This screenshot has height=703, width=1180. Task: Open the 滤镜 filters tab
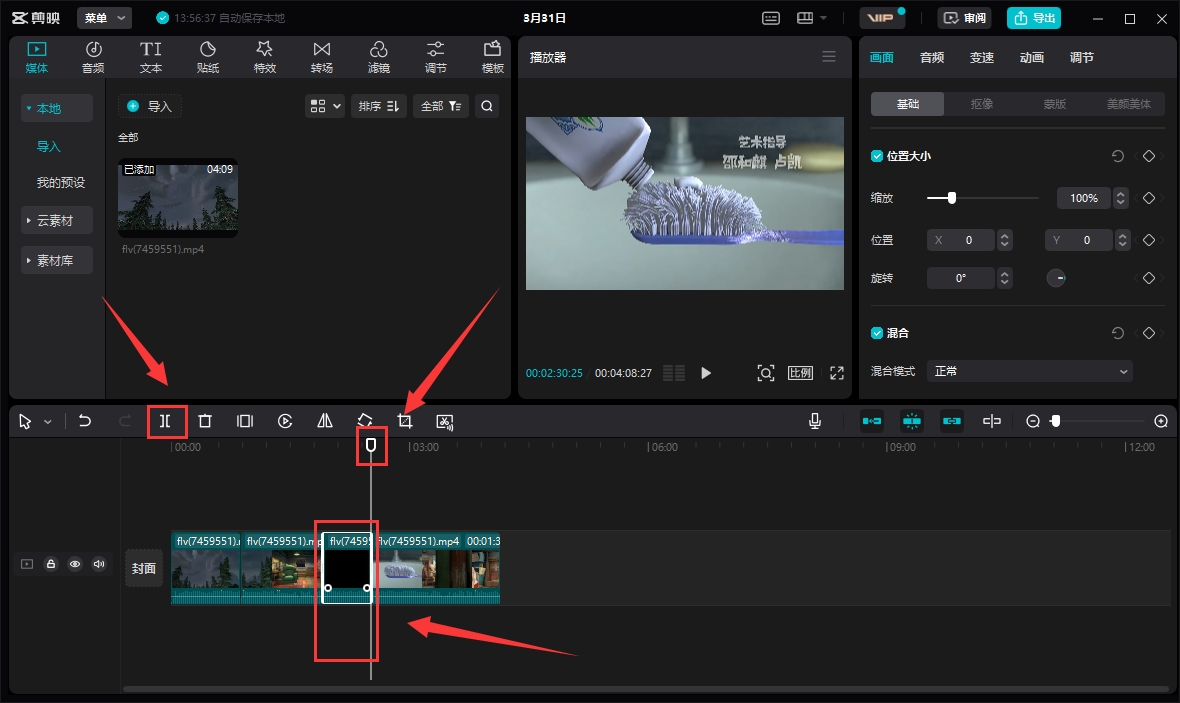coord(379,57)
